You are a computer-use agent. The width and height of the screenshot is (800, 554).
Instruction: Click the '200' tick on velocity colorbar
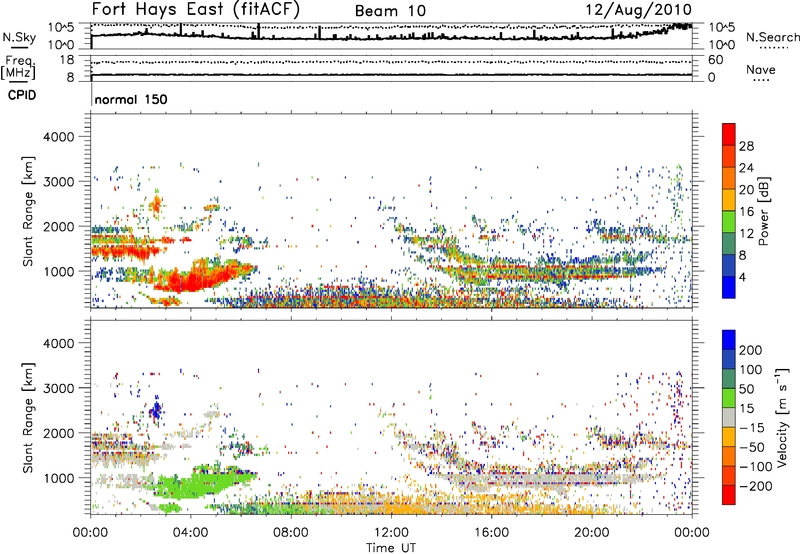(x=751, y=350)
